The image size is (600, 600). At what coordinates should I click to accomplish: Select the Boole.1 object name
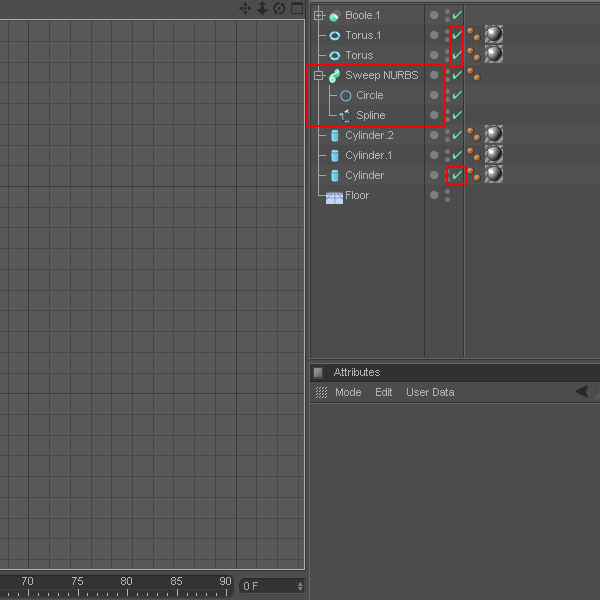coord(363,15)
